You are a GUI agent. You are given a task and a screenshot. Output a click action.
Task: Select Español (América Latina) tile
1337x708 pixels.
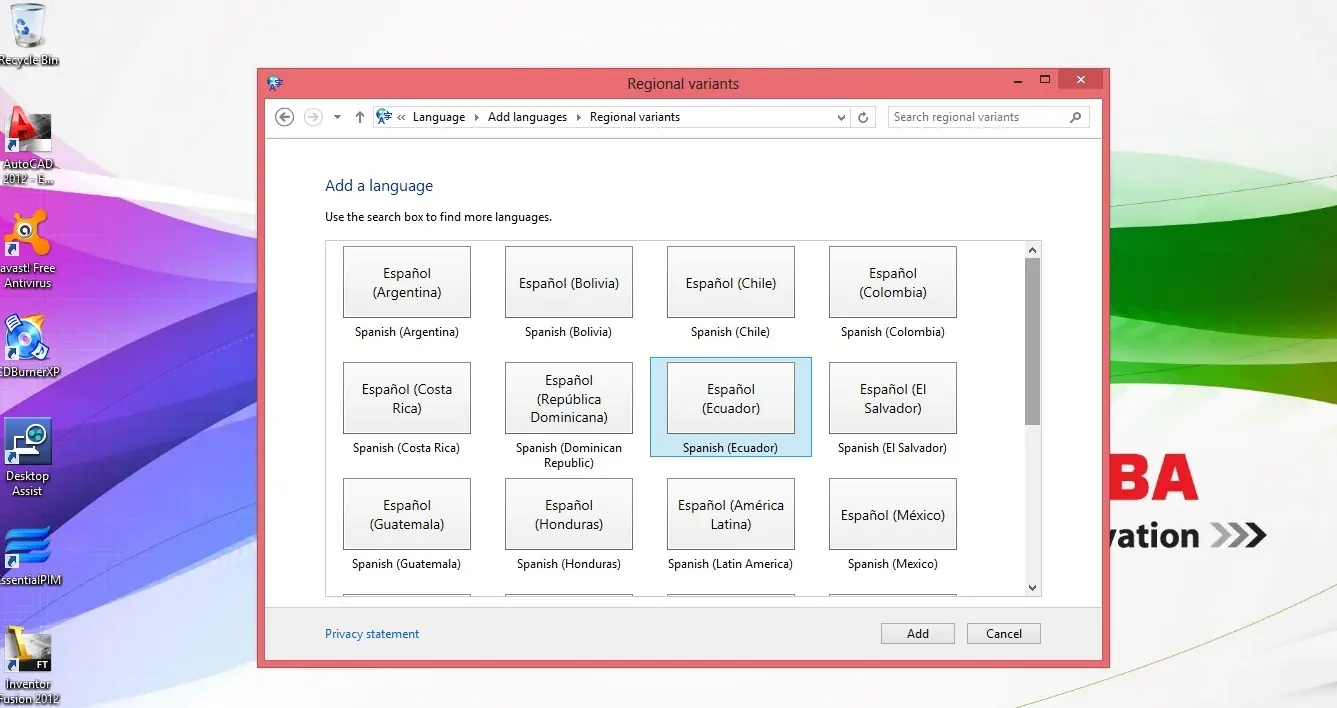click(x=731, y=514)
